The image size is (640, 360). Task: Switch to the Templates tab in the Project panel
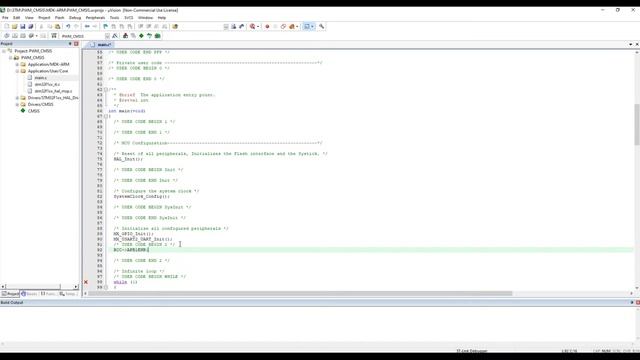point(68,294)
